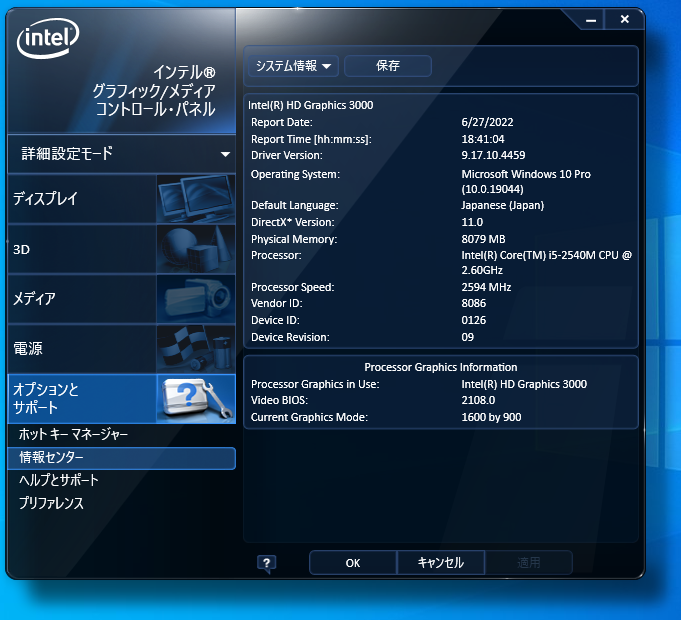681x620 pixels.
Task: Expand the 詳細設定モード mode dropdown
Action: [x=122, y=154]
